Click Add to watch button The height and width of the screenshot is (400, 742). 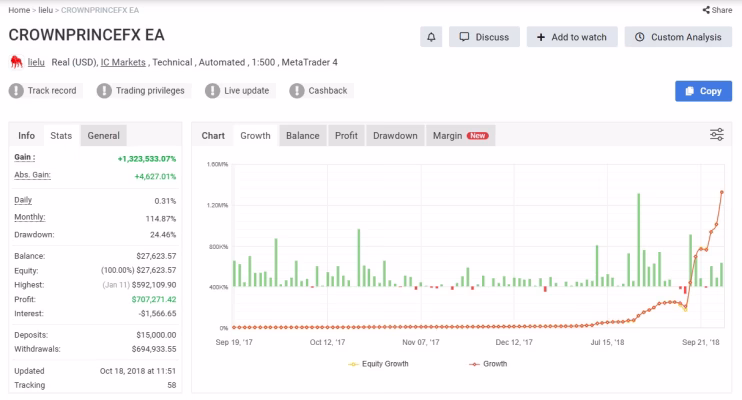pos(572,37)
